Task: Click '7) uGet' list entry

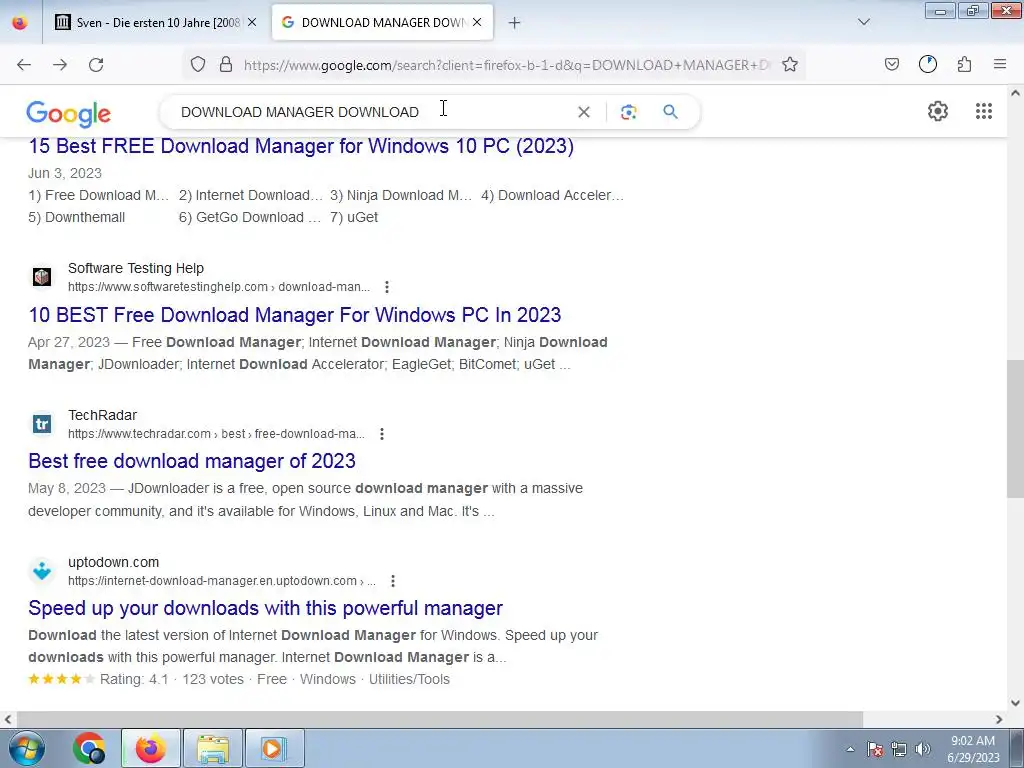Action: [x=354, y=217]
